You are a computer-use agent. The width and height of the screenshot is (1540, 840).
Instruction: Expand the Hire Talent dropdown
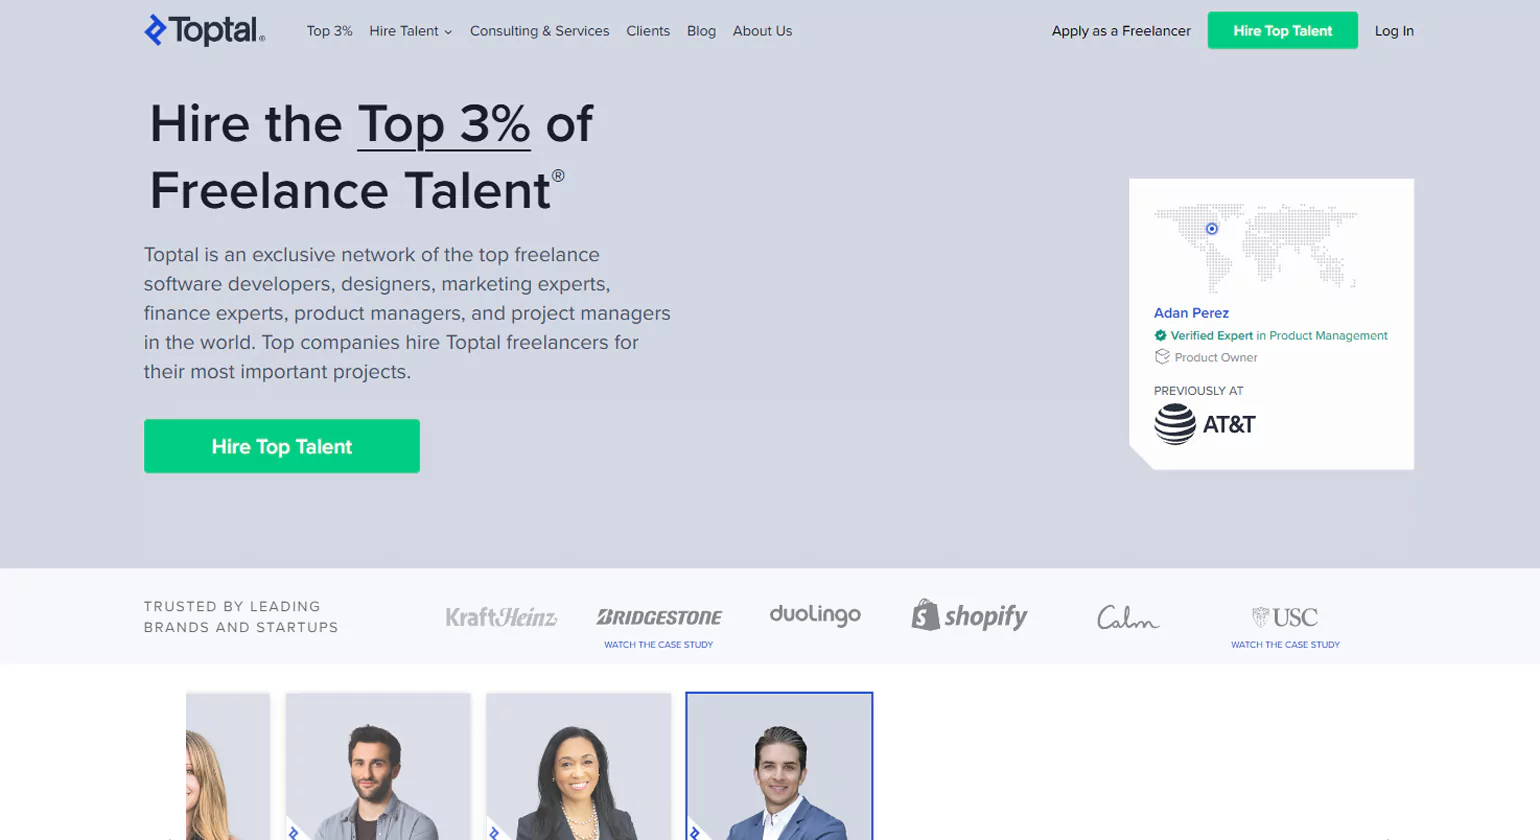[x=410, y=31]
